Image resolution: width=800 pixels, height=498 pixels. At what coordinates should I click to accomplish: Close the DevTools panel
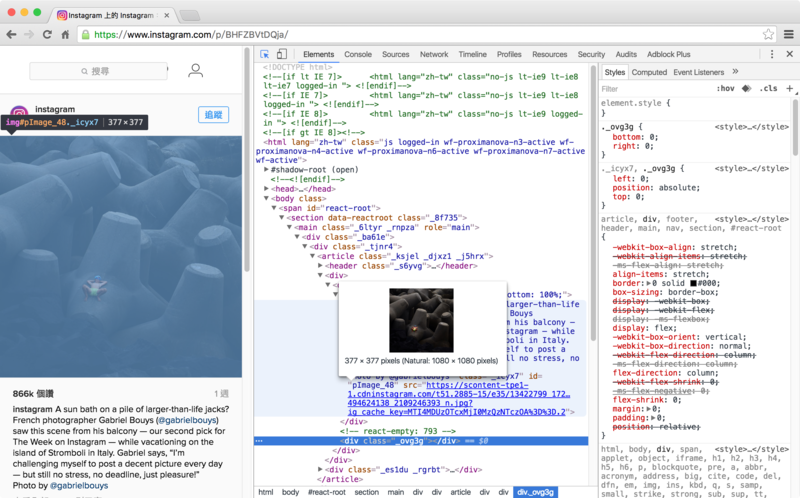coord(789,54)
